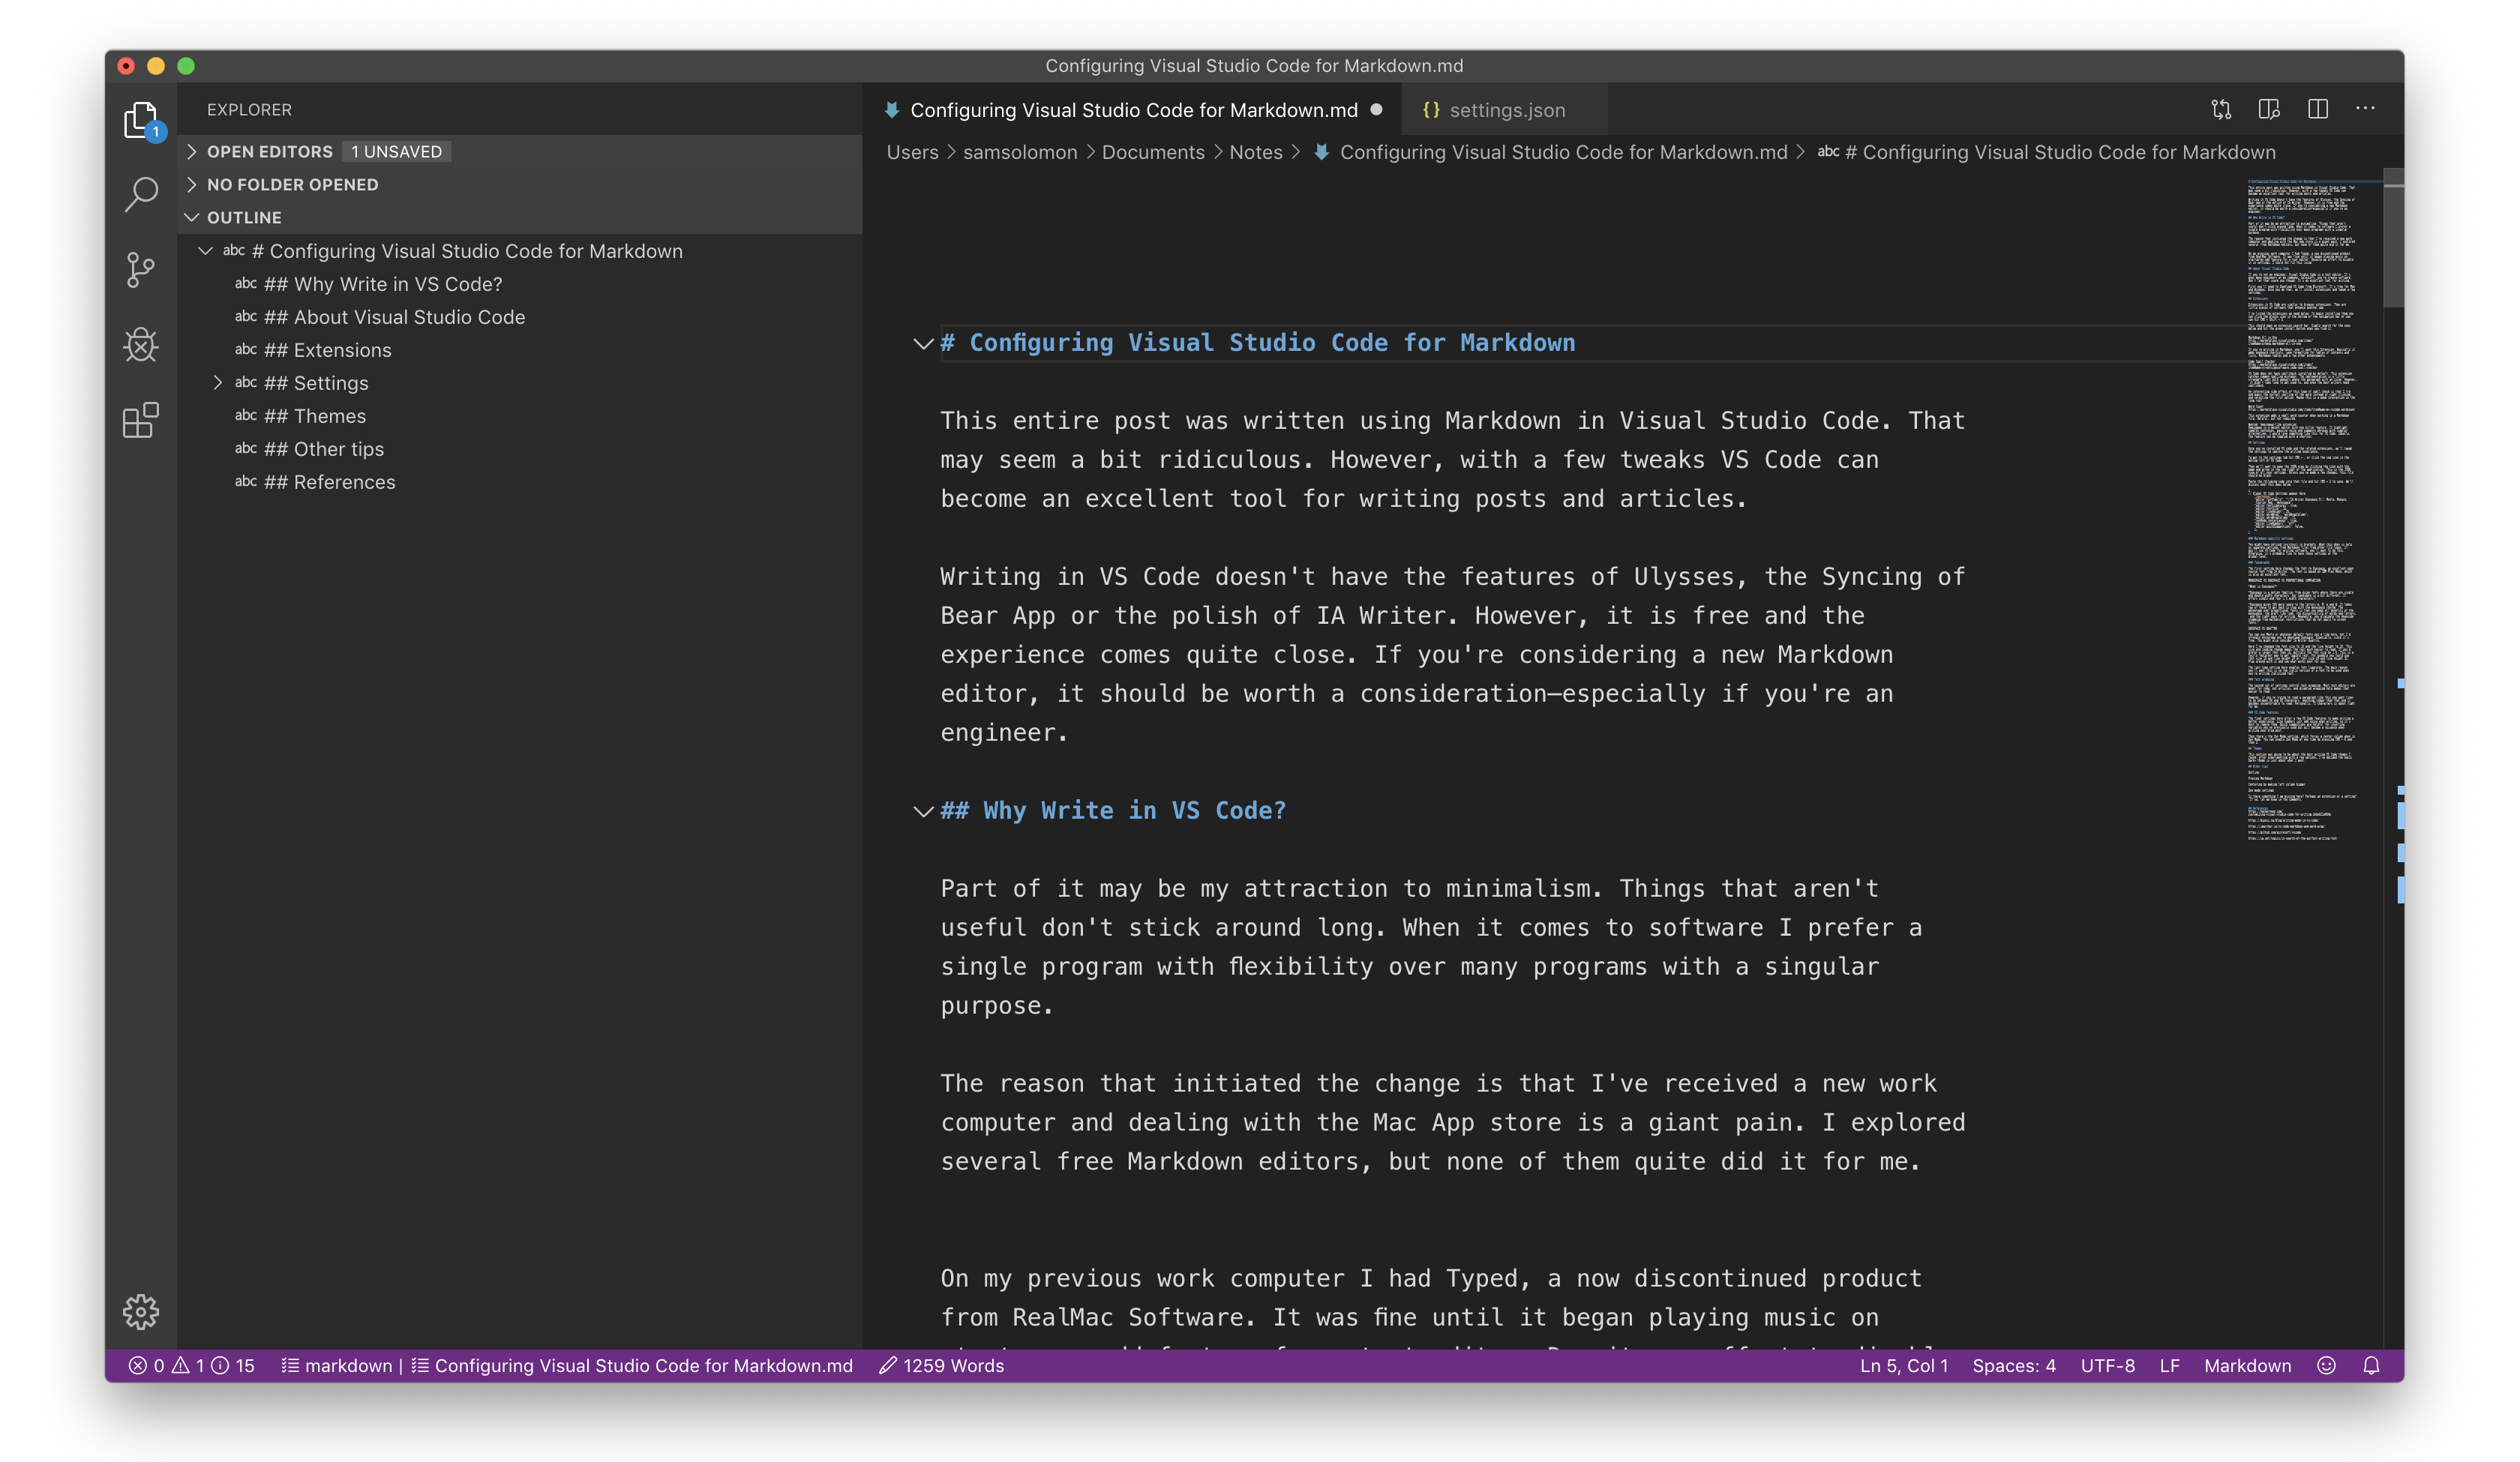
Task: Open Markdown preview to the side
Action: point(2269,110)
